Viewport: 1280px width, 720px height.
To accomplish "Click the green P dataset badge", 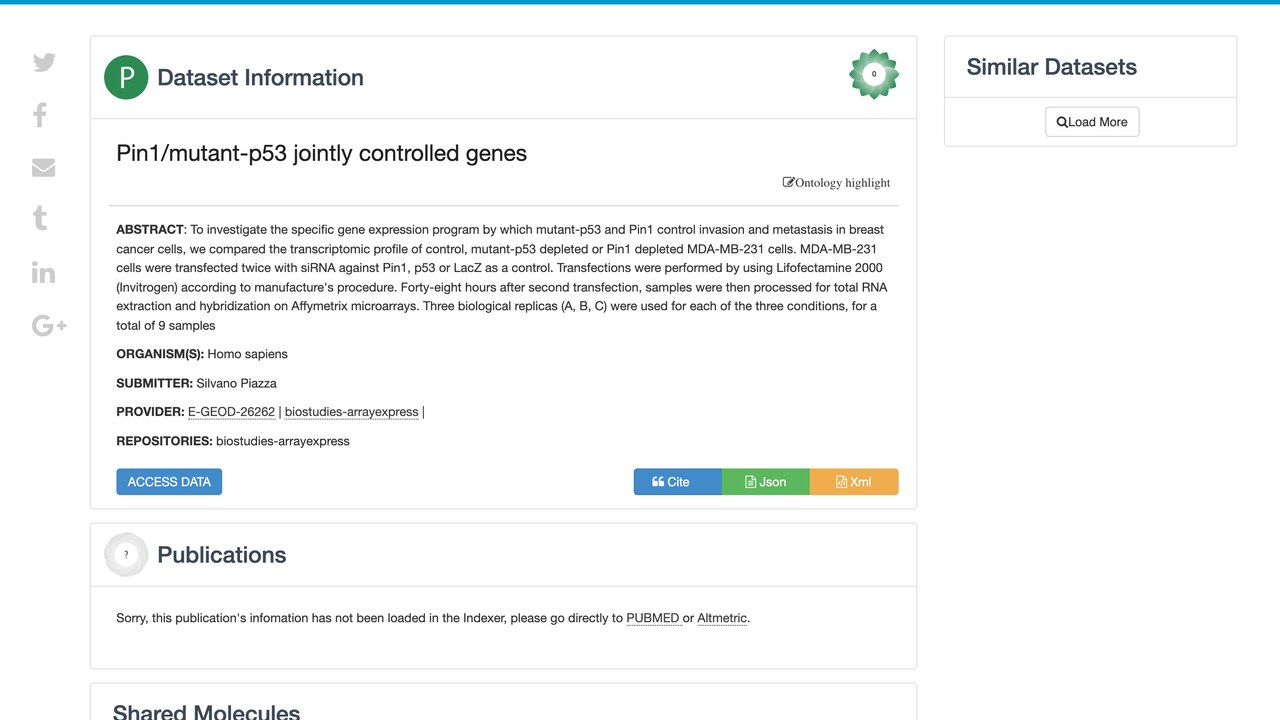I will tap(126, 78).
